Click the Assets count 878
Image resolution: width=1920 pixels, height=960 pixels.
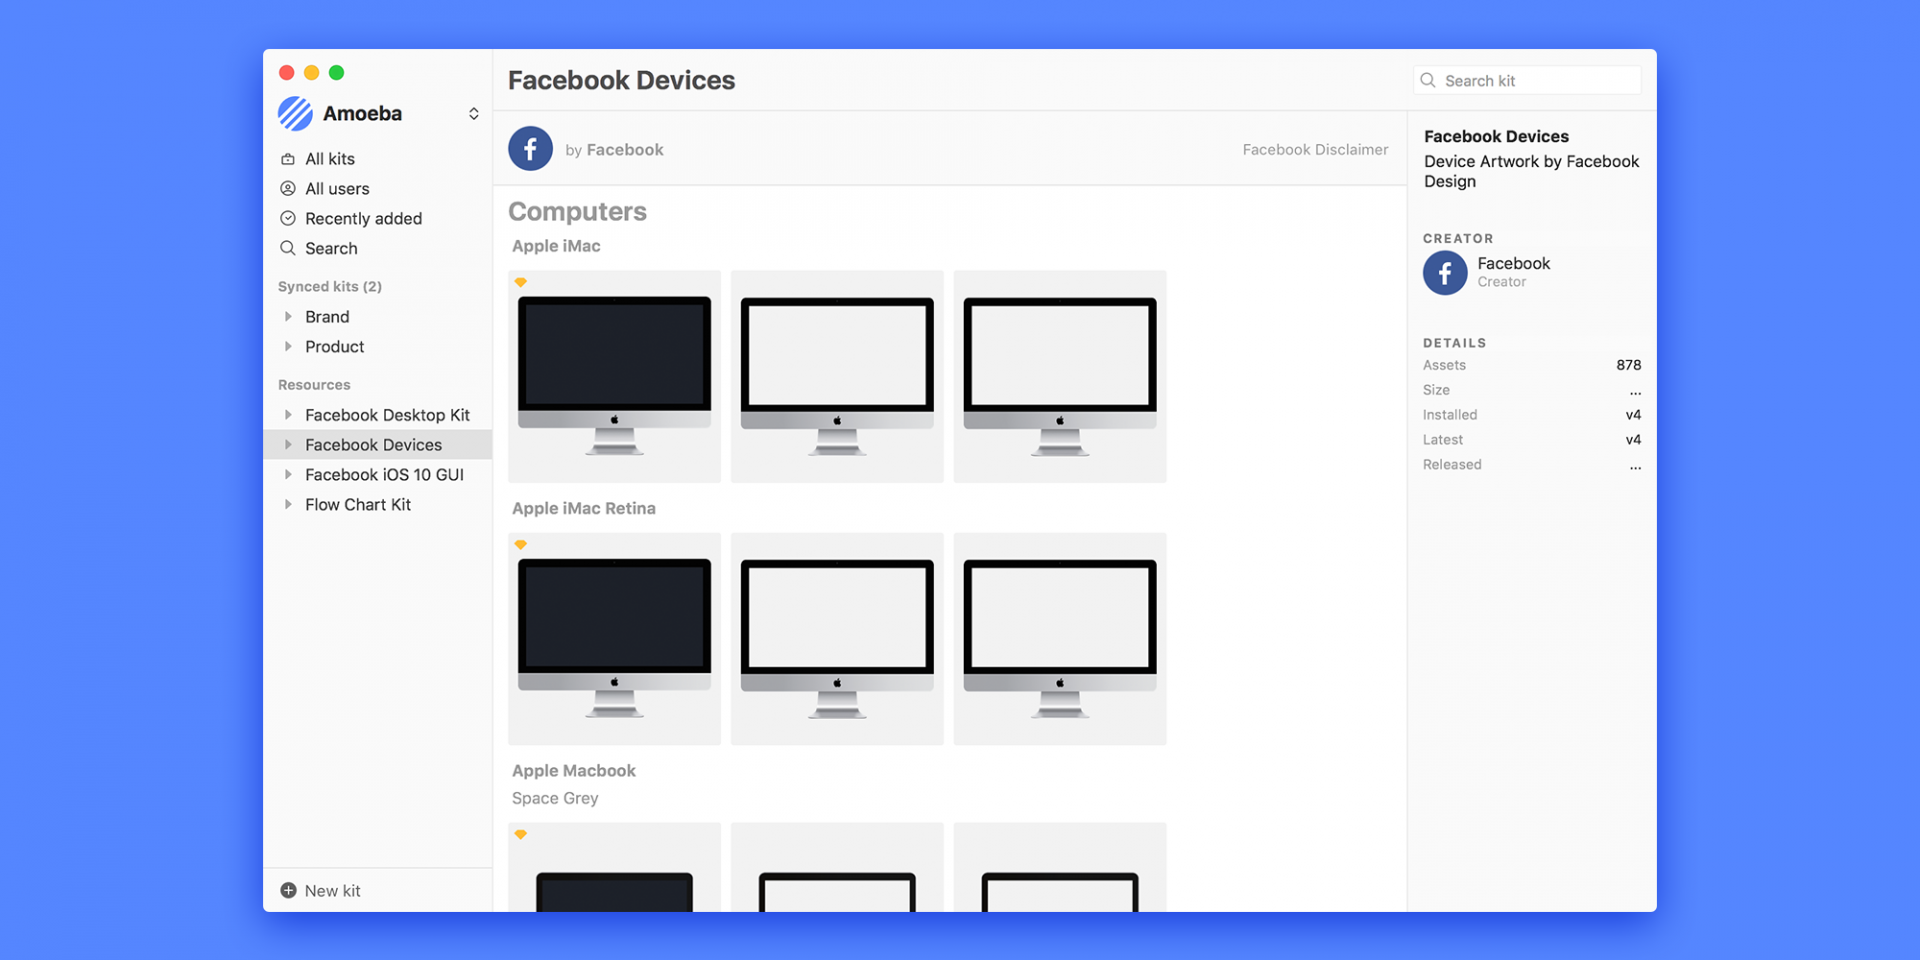pyautogui.click(x=1629, y=365)
